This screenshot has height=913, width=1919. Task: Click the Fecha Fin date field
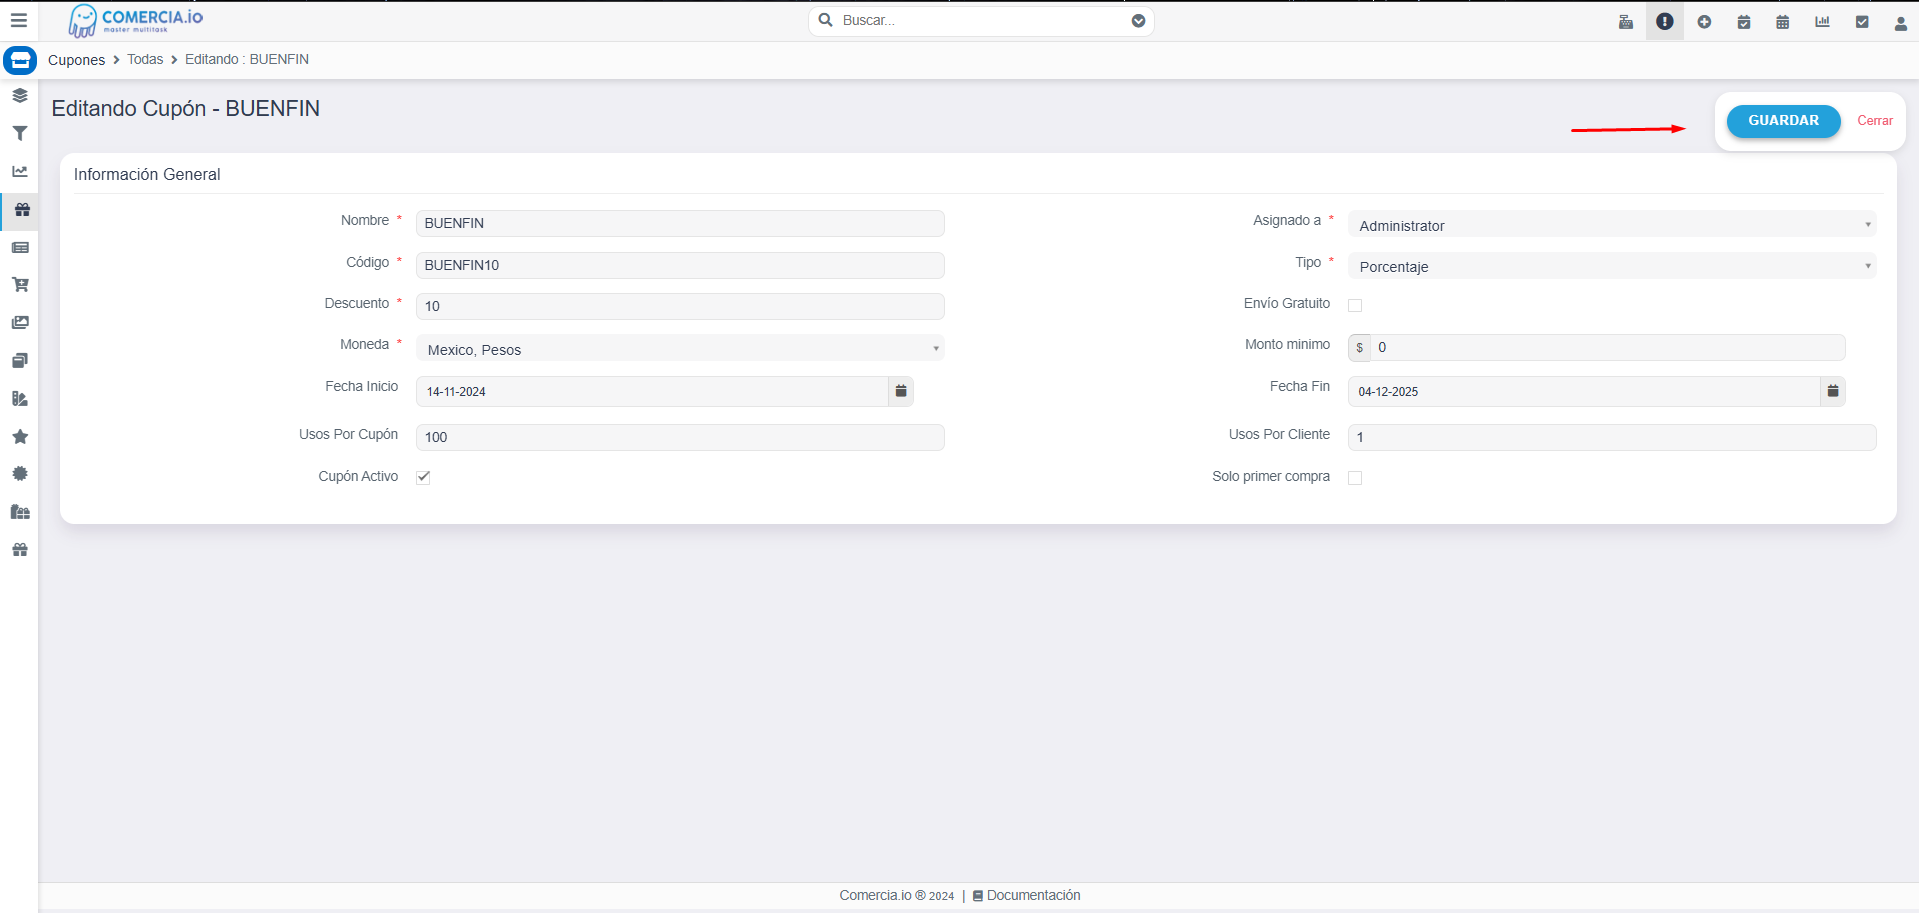coord(1584,391)
